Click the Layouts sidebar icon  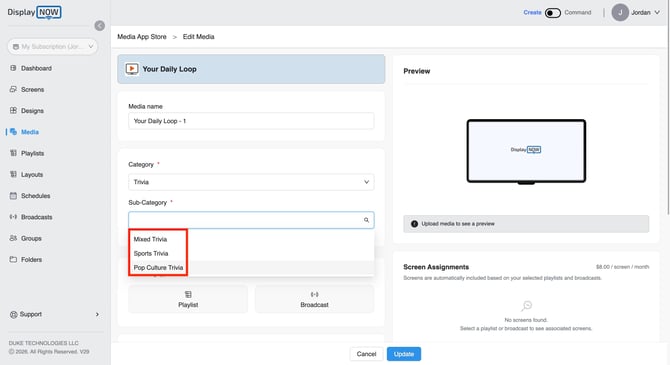coord(13,174)
